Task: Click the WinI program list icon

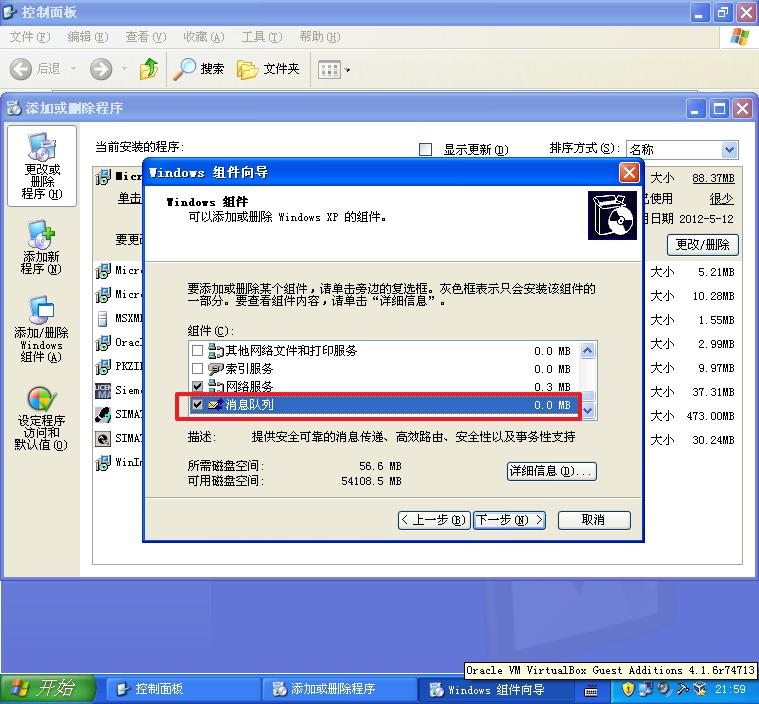Action: [x=103, y=463]
